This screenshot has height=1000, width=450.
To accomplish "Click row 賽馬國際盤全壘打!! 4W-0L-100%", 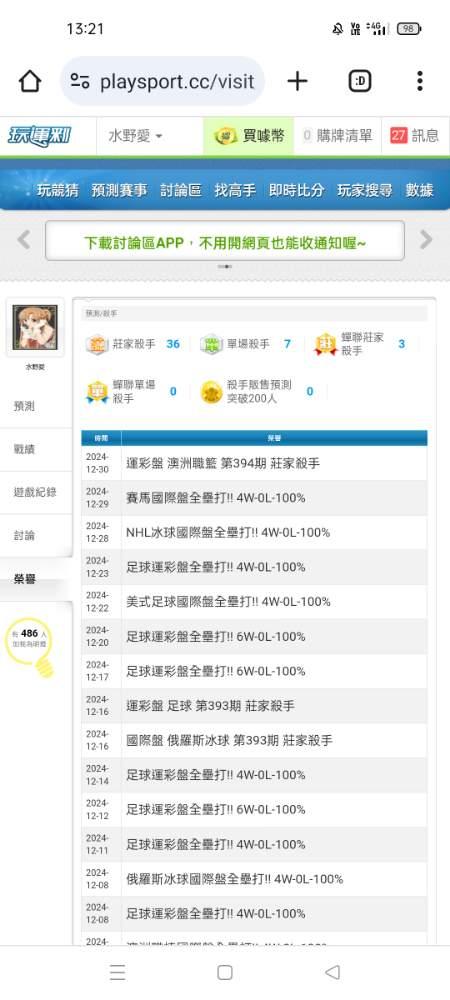I will click(254, 498).
